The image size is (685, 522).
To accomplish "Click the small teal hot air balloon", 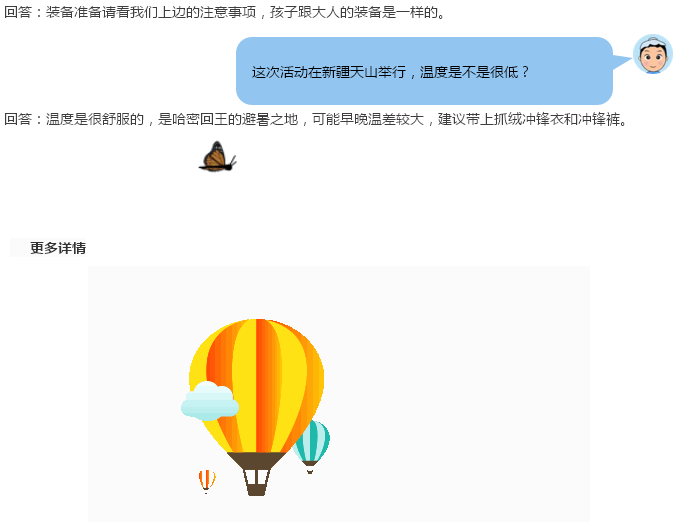I will point(312,446).
